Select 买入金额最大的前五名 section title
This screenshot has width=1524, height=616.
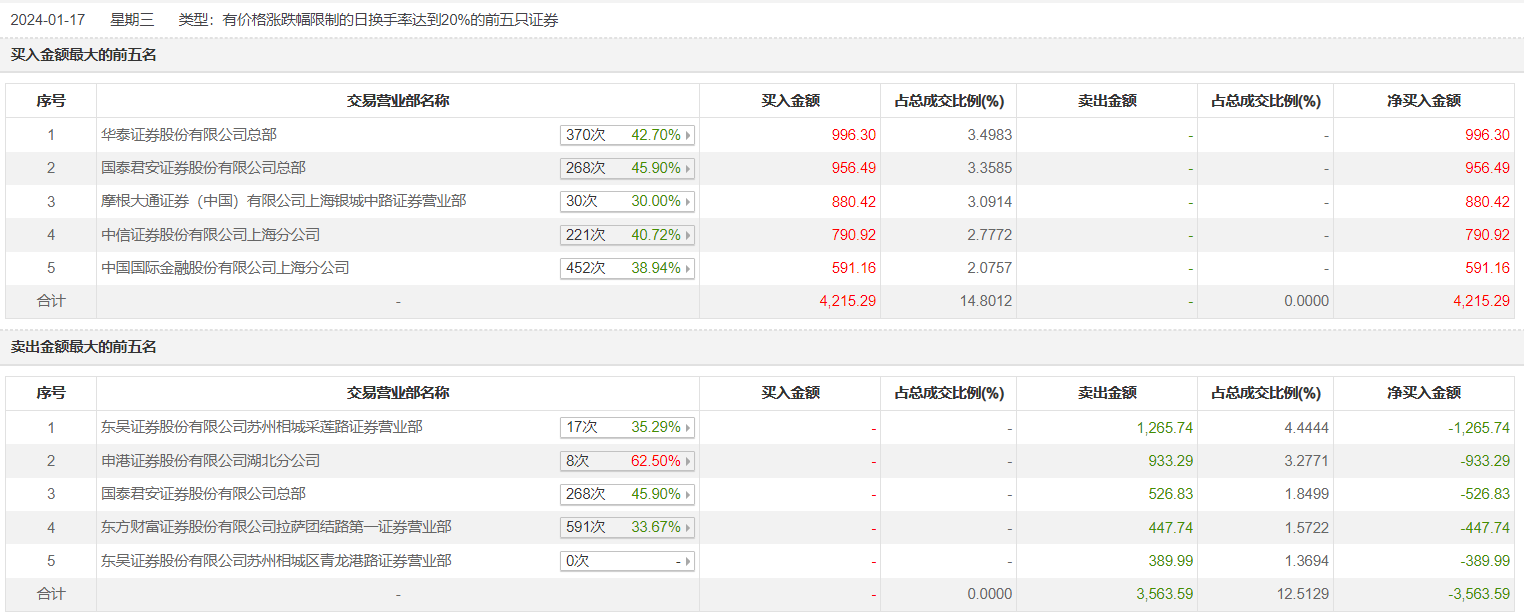pos(84,56)
